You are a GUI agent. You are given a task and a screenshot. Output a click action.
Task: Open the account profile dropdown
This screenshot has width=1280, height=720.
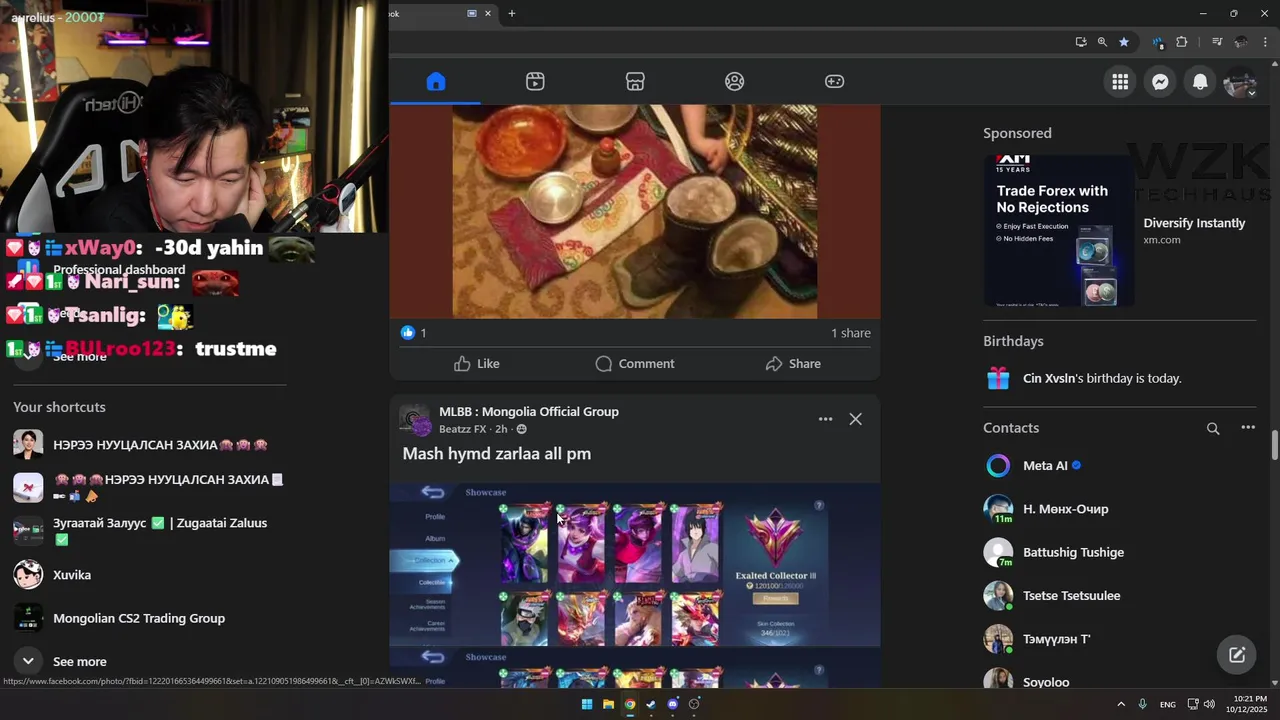(1240, 82)
